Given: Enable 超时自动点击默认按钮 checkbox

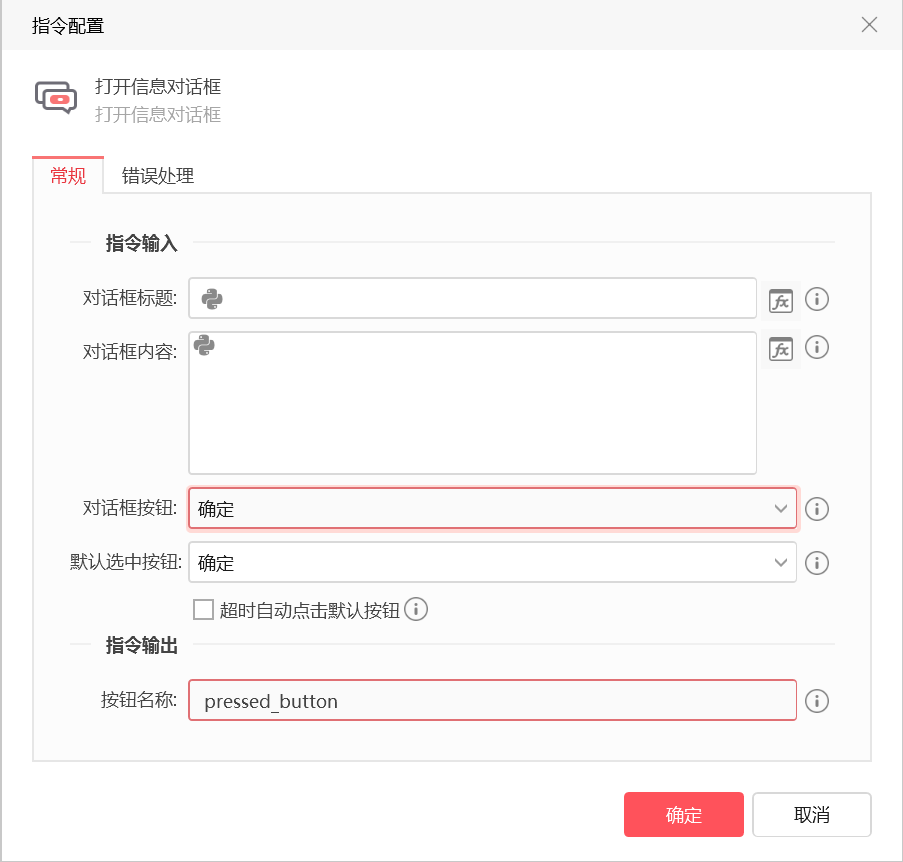Looking at the screenshot, I should 203,610.
